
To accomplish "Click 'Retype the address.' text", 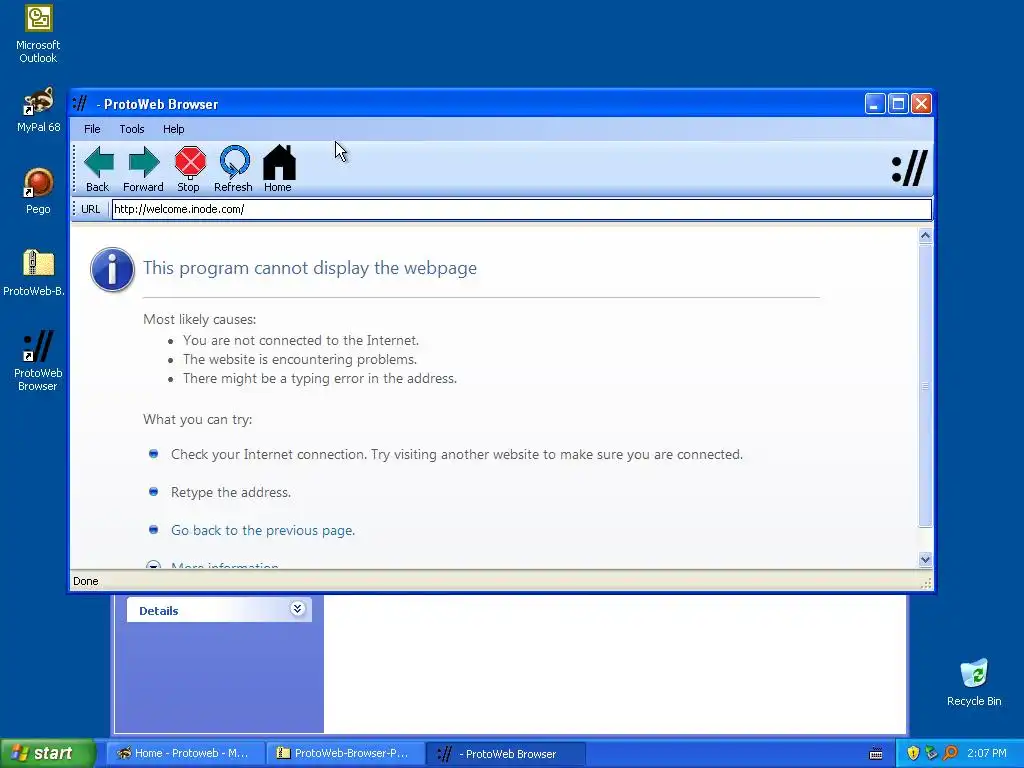I will 231,492.
